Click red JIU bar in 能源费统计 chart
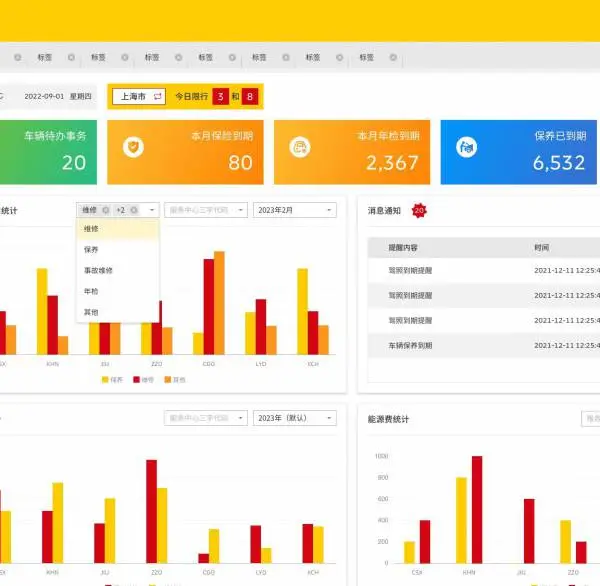This screenshot has height=586, width=600. (x=529, y=531)
